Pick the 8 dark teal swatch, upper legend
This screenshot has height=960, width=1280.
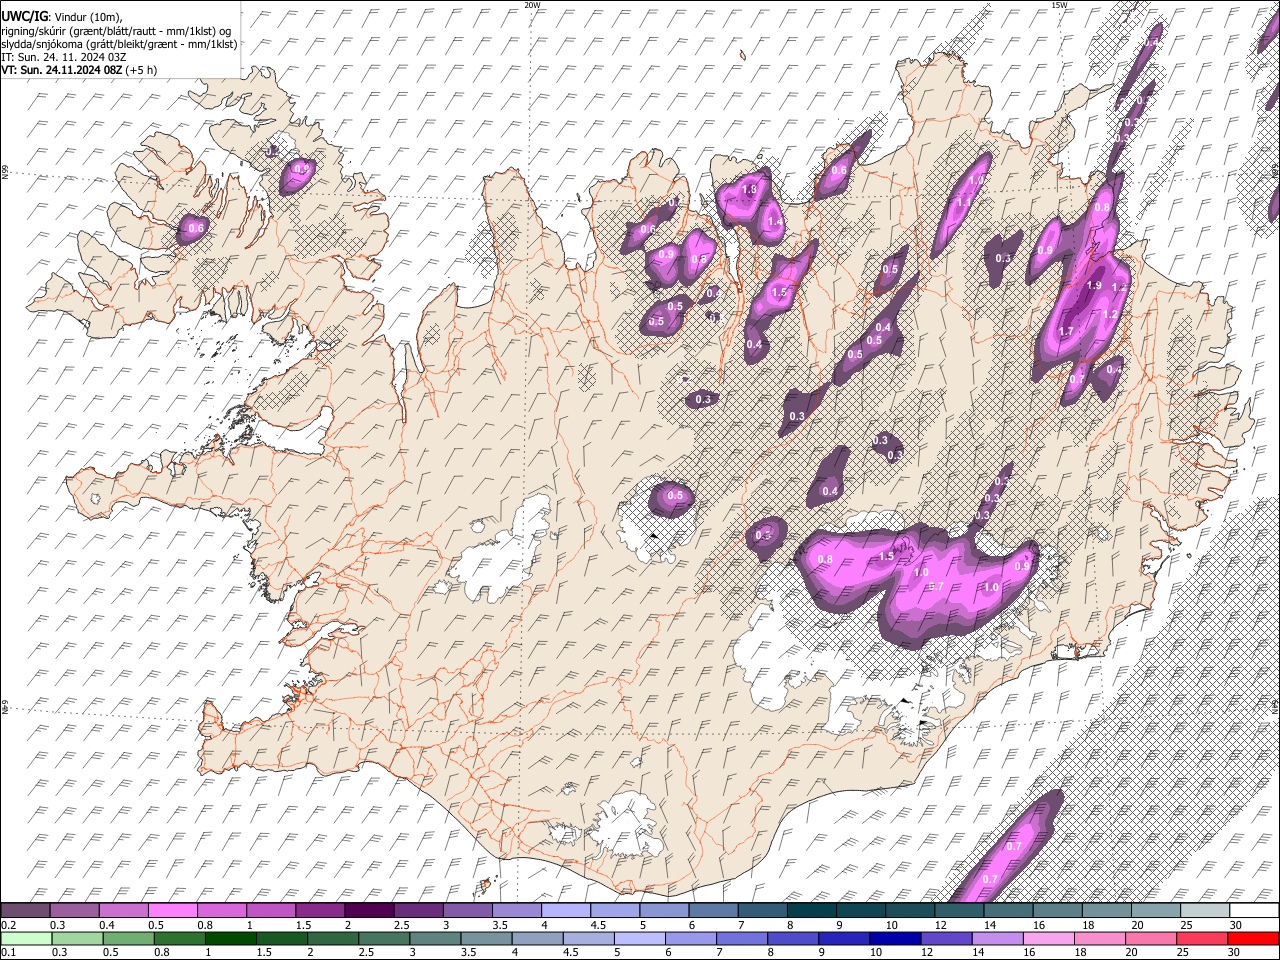(811, 911)
